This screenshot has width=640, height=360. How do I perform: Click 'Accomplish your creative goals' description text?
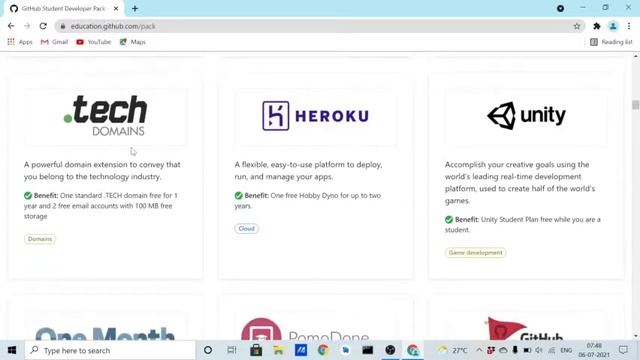tap(520, 182)
